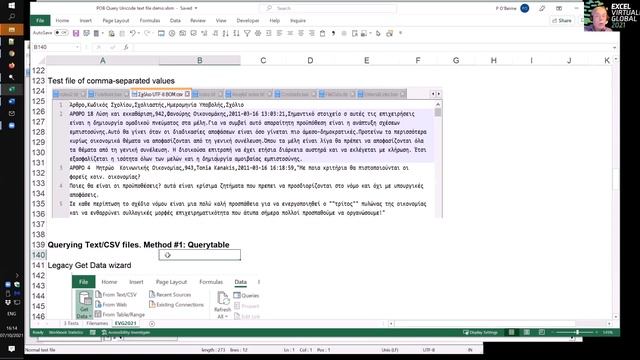Select row 139 header
Screen dimensions: 640x360
coord(38,245)
